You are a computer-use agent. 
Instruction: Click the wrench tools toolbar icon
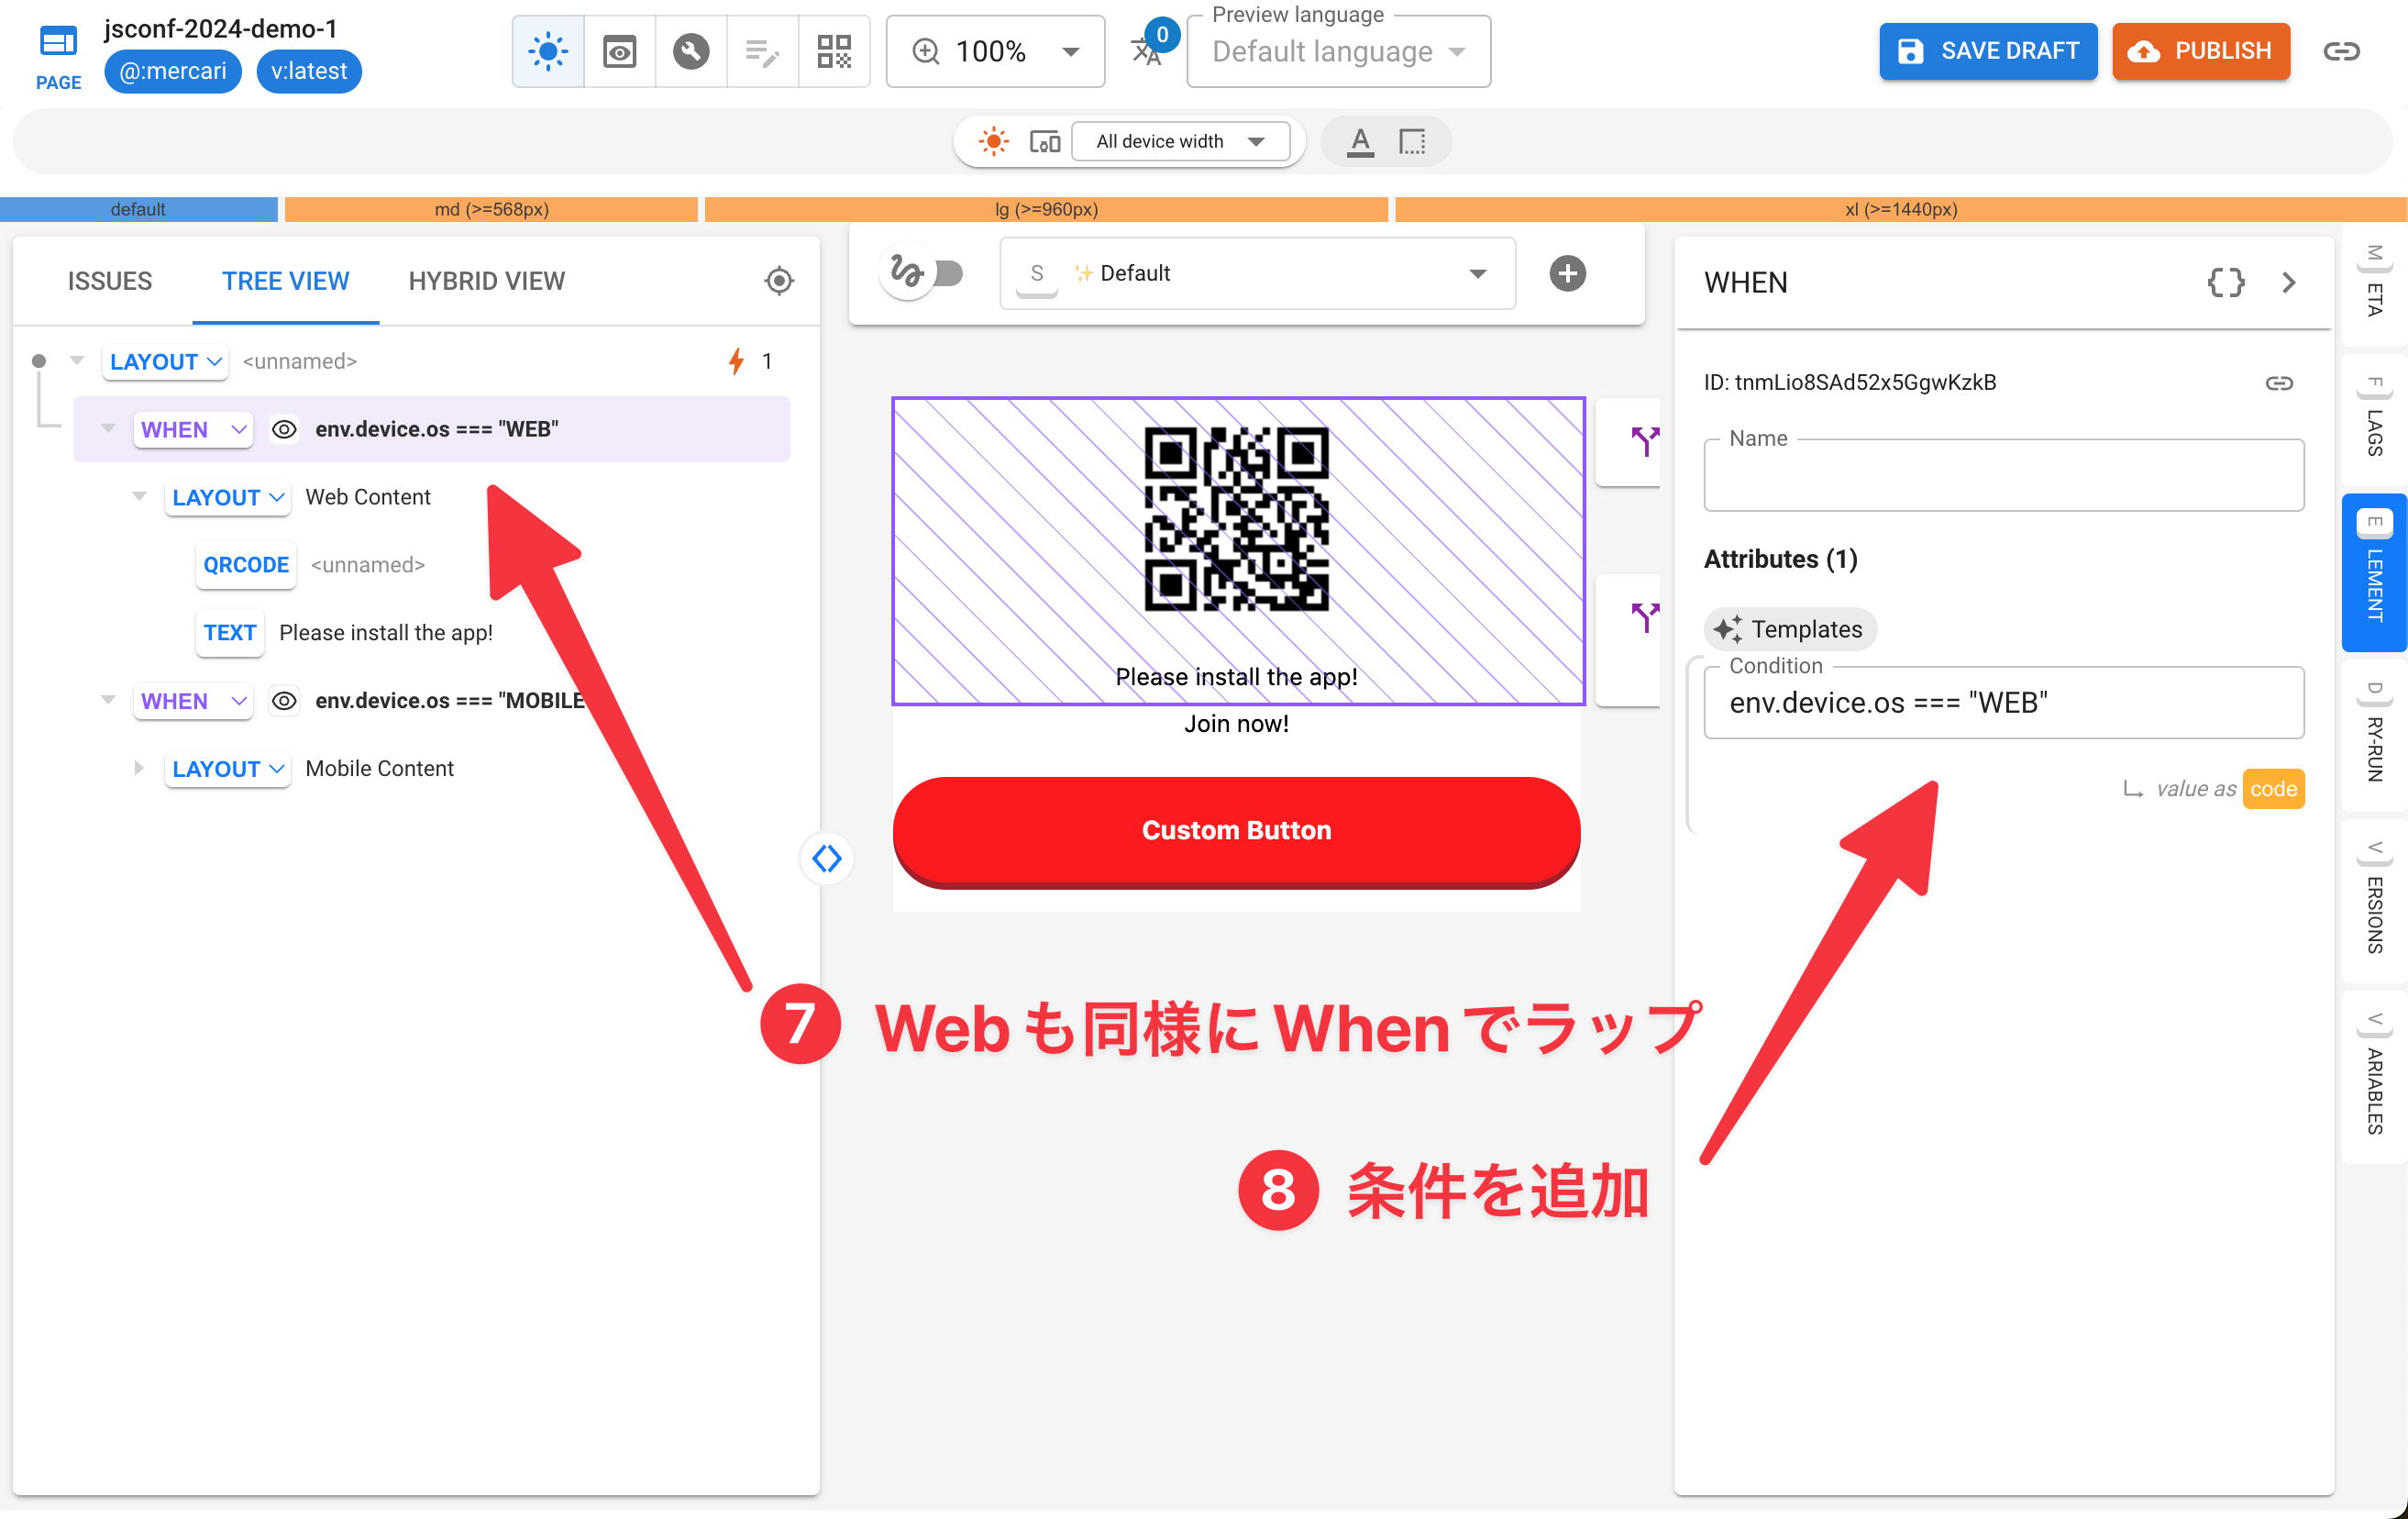[x=691, y=51]
